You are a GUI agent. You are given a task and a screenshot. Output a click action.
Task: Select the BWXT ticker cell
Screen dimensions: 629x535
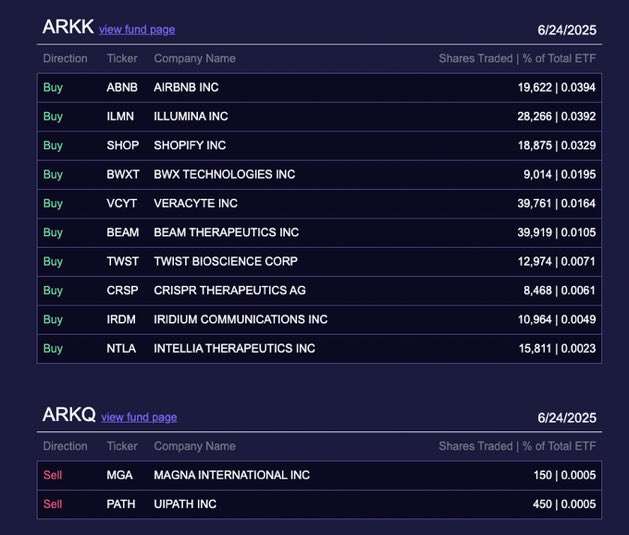pos(123,174)
